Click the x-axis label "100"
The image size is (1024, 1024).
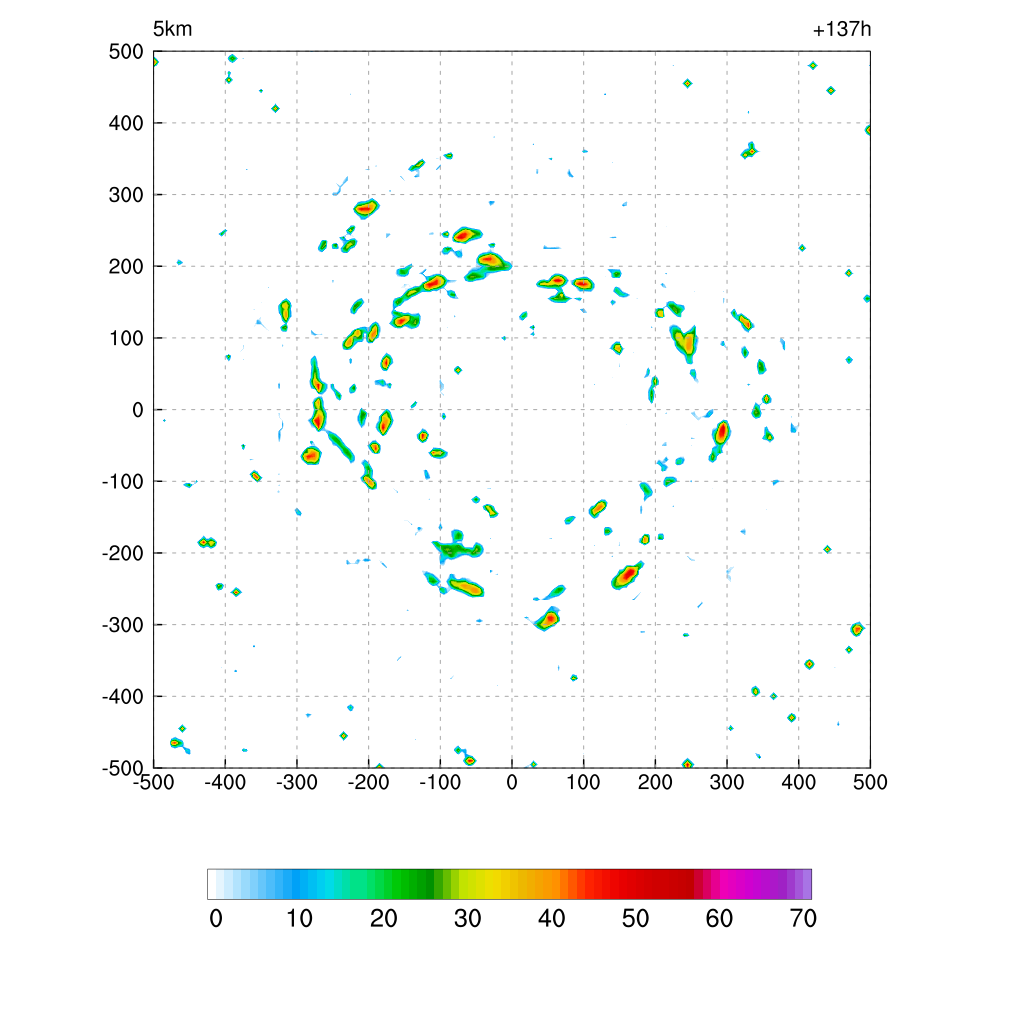pos(583,782)
